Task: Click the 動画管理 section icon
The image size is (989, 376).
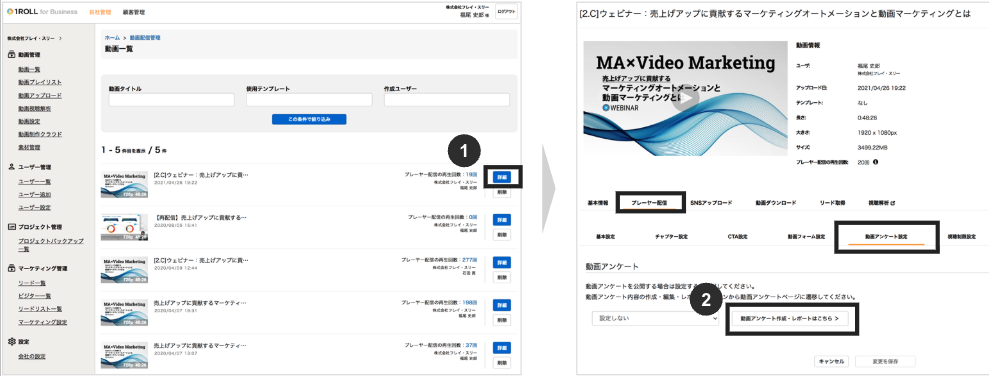Action: (11, 56)
